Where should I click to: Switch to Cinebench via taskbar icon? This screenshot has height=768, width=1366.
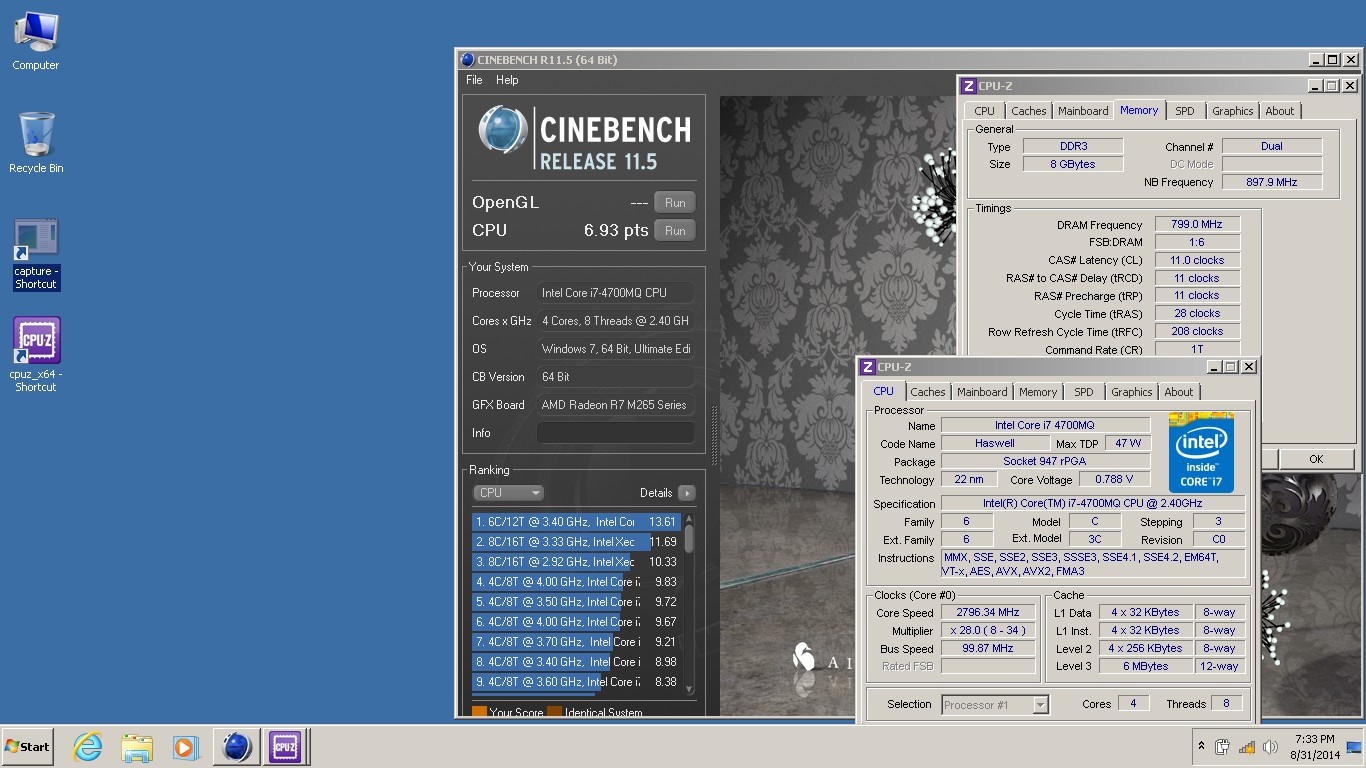[x=237, y=747]
